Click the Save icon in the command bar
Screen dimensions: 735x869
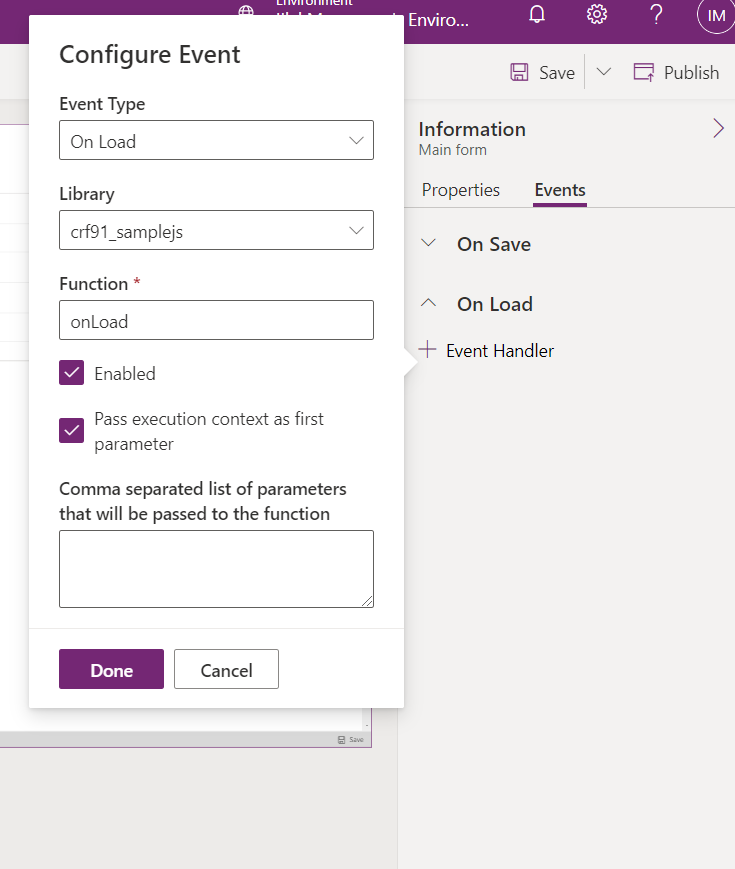(518, 71)
